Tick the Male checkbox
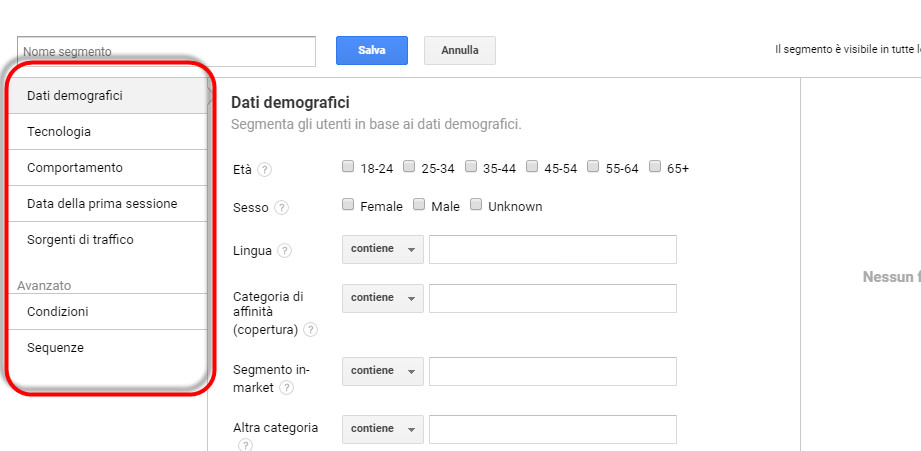This screenshot has width=921, height=451. point(419,205)
